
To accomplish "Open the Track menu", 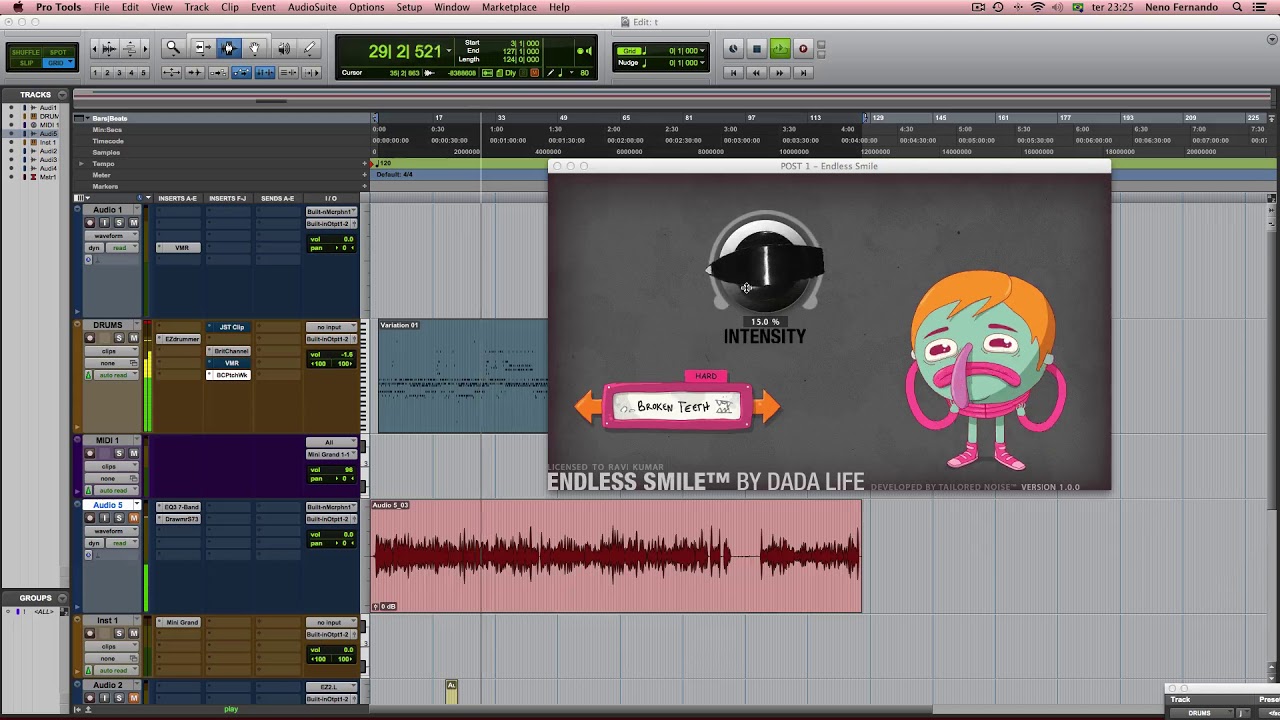I will pyautogui.click(x=197, y=7).
